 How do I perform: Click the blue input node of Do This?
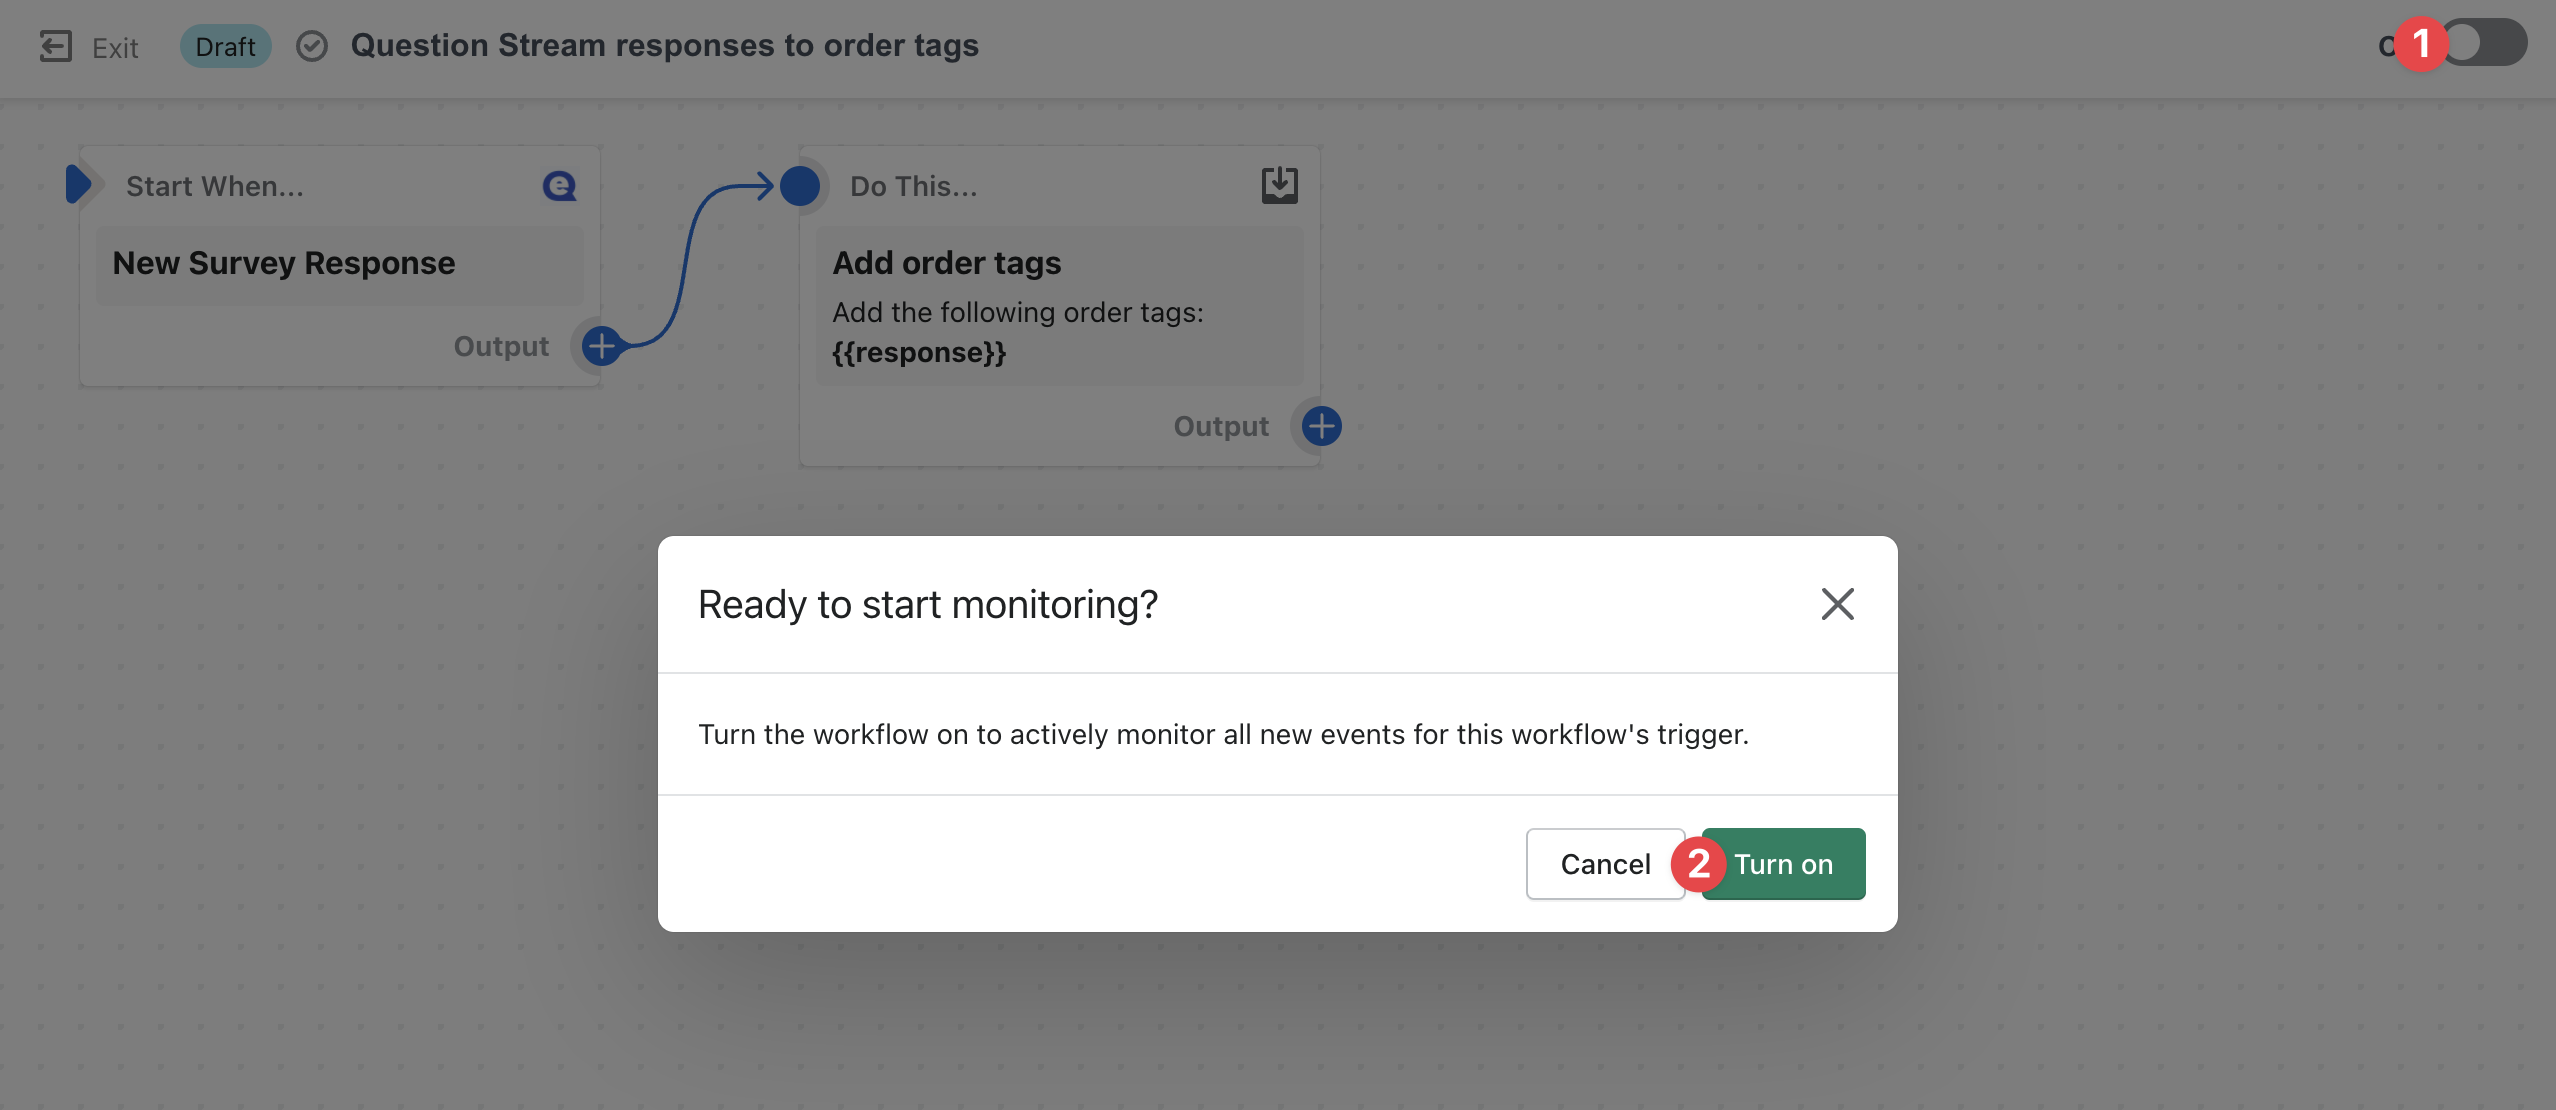tap(799, 186)
